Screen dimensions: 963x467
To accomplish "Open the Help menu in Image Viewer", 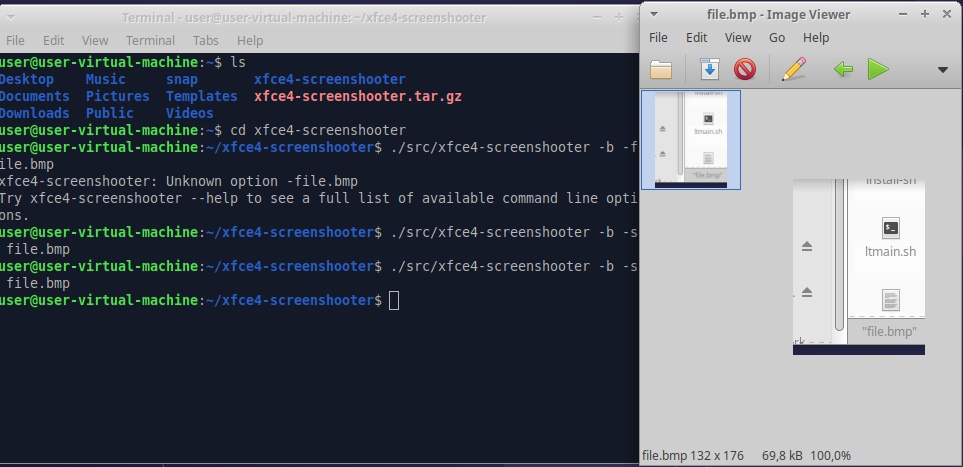I will 816,37.
